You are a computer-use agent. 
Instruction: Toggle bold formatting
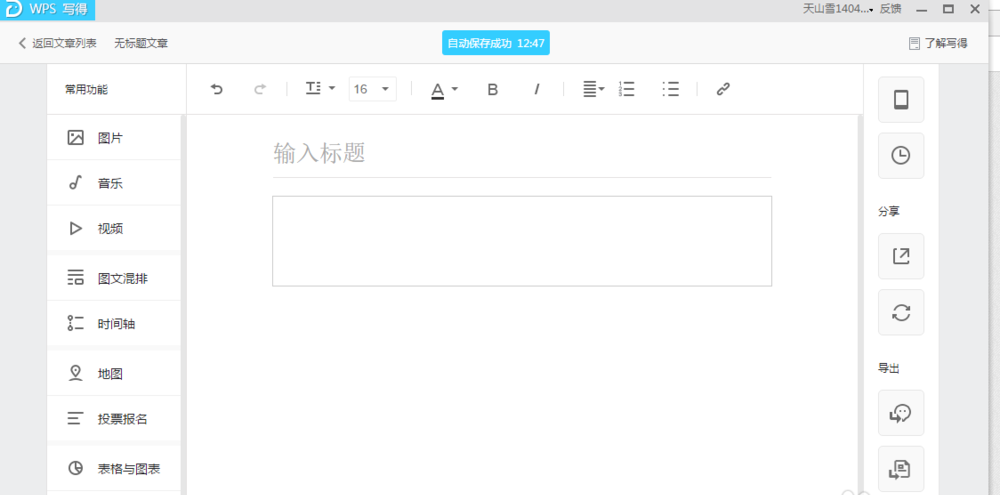492,89
